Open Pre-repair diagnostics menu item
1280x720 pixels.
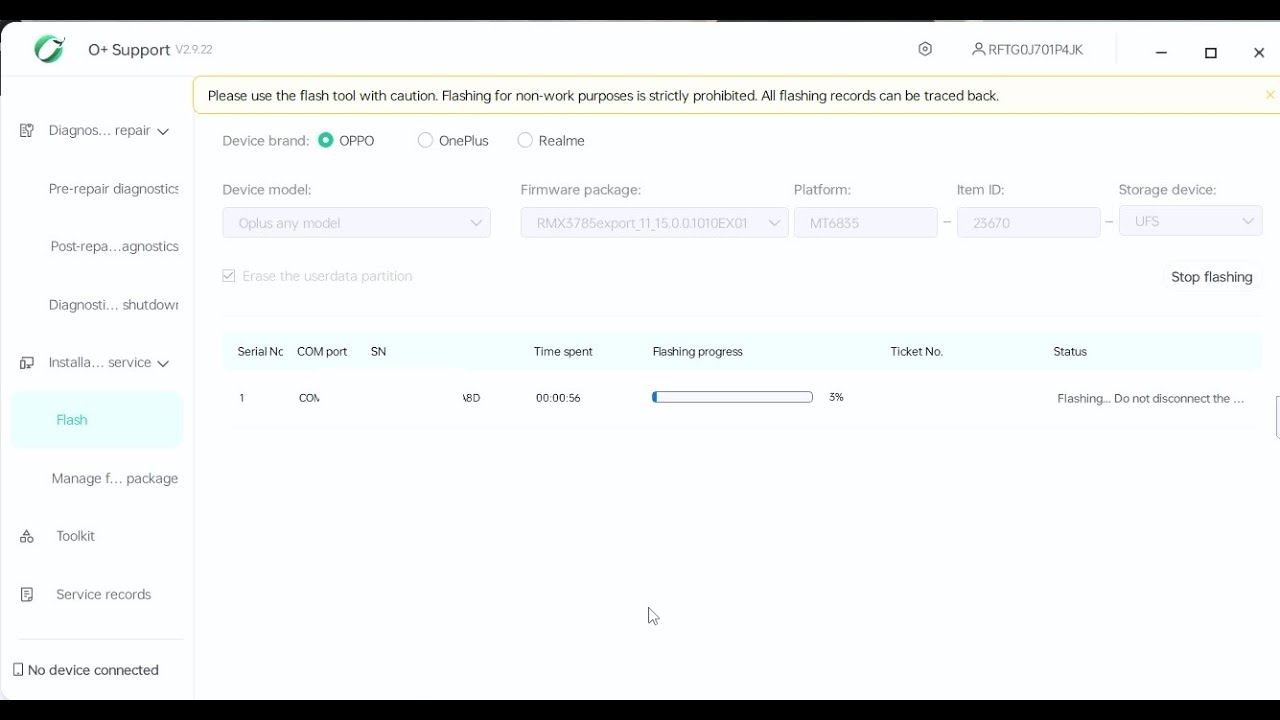click(x=113, y=189)
